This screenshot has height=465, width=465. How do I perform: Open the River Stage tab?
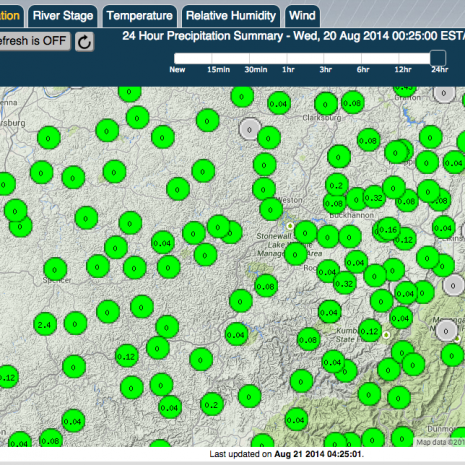(x=63, y=16)
